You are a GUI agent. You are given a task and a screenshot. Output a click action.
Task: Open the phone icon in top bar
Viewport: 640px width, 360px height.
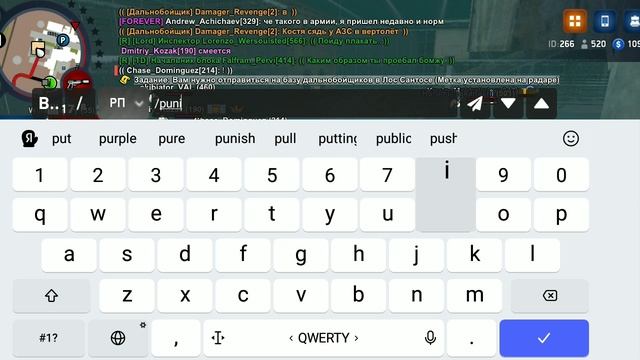605,21
